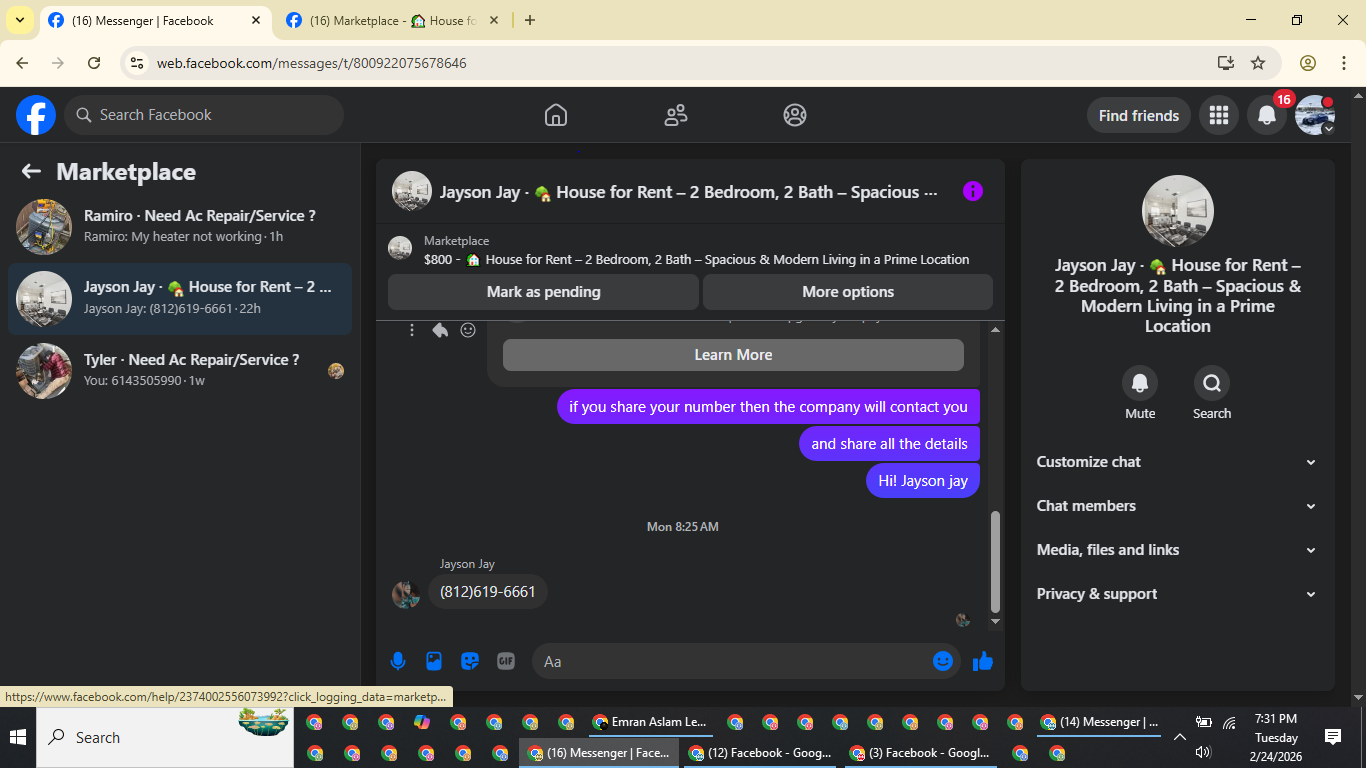The height and width of the screenshot is (768, 1366).
Task: Open Ramiro Need Ac Repair conversation
Action: [x=180, y=226]
